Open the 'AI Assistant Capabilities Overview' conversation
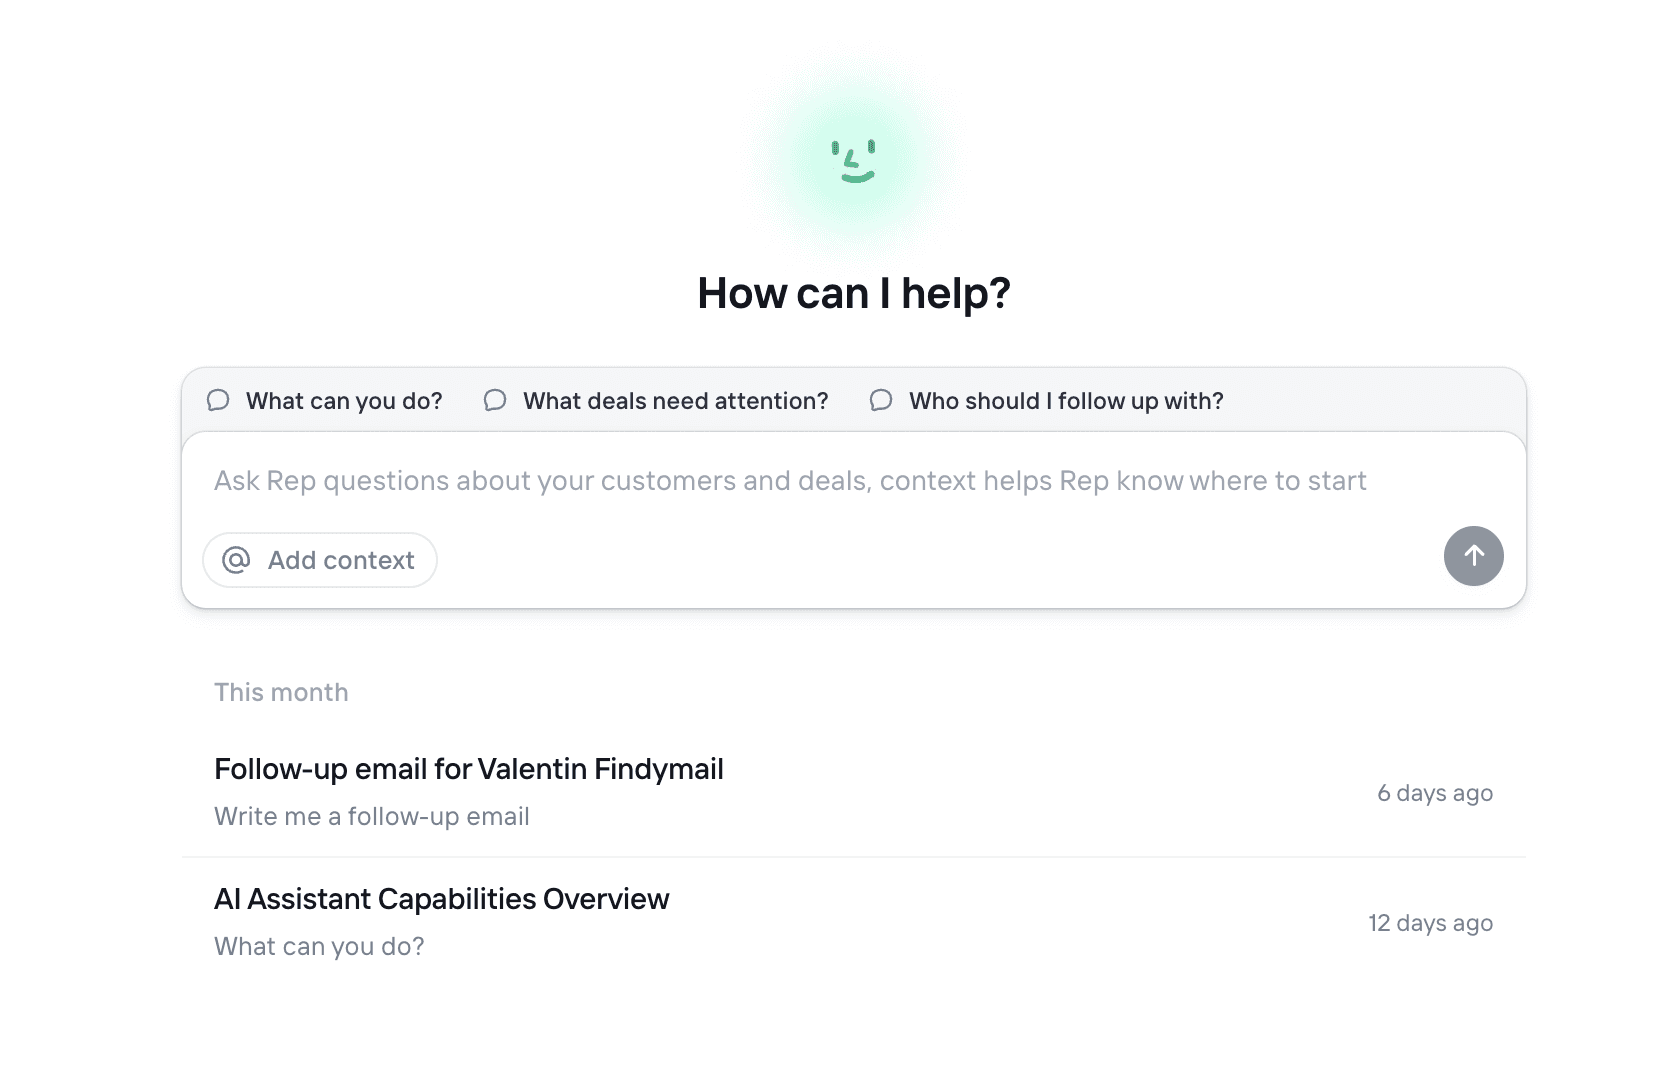 point(441,898)
